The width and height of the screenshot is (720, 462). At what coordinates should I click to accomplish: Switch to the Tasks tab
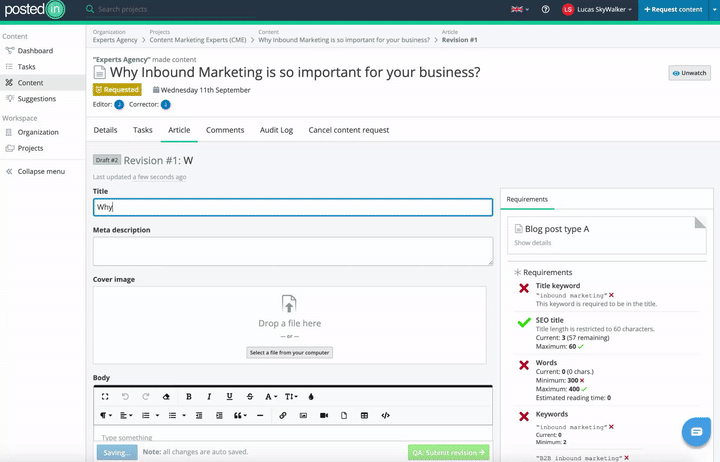pyautogui.click(x=142, y=130)
